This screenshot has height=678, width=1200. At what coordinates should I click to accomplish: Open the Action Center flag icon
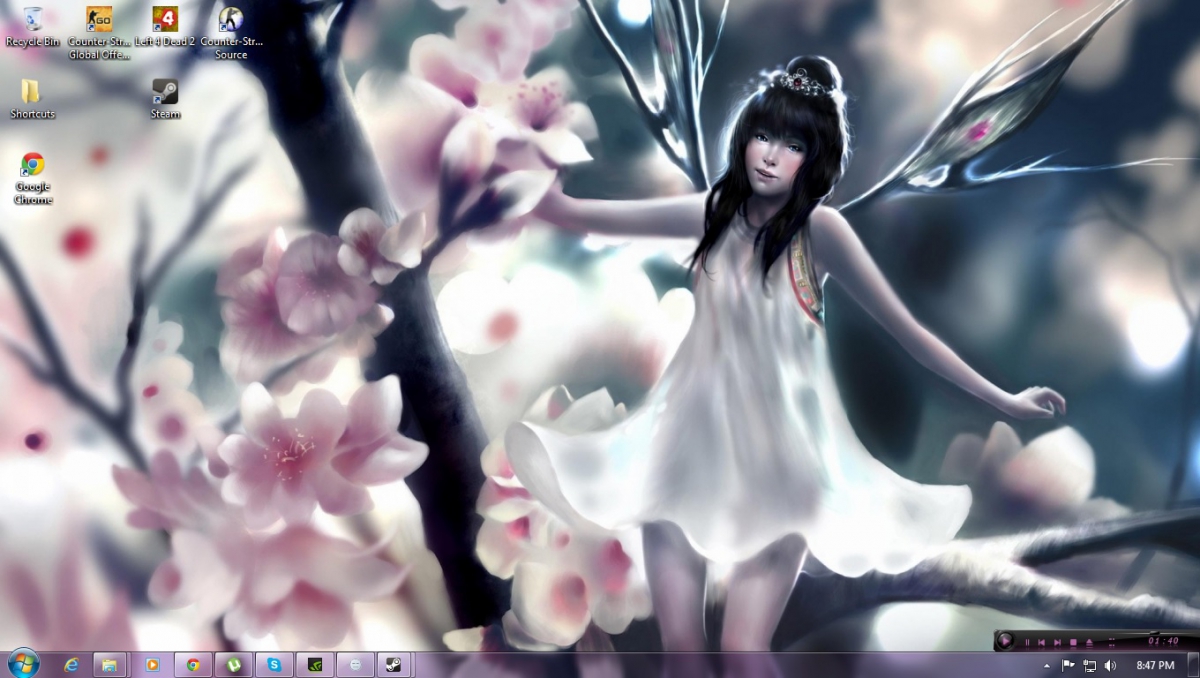tap(1067, 665)
